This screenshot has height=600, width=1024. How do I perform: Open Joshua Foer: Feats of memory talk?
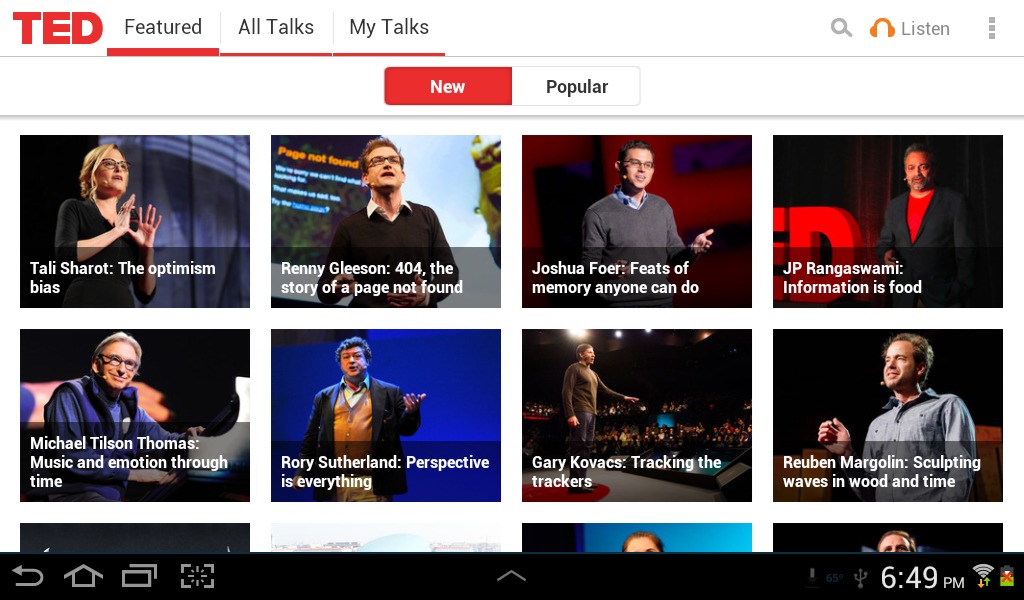(637, 221)
